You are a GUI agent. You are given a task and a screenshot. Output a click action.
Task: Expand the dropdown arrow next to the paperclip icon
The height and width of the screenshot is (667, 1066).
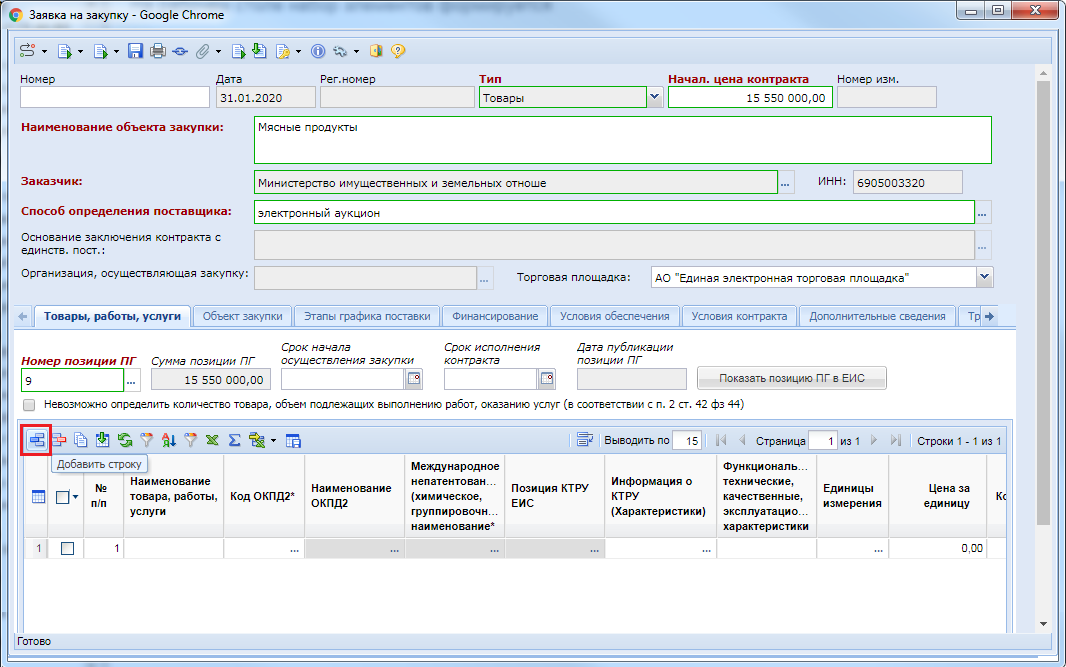click(x=218, y=52)
